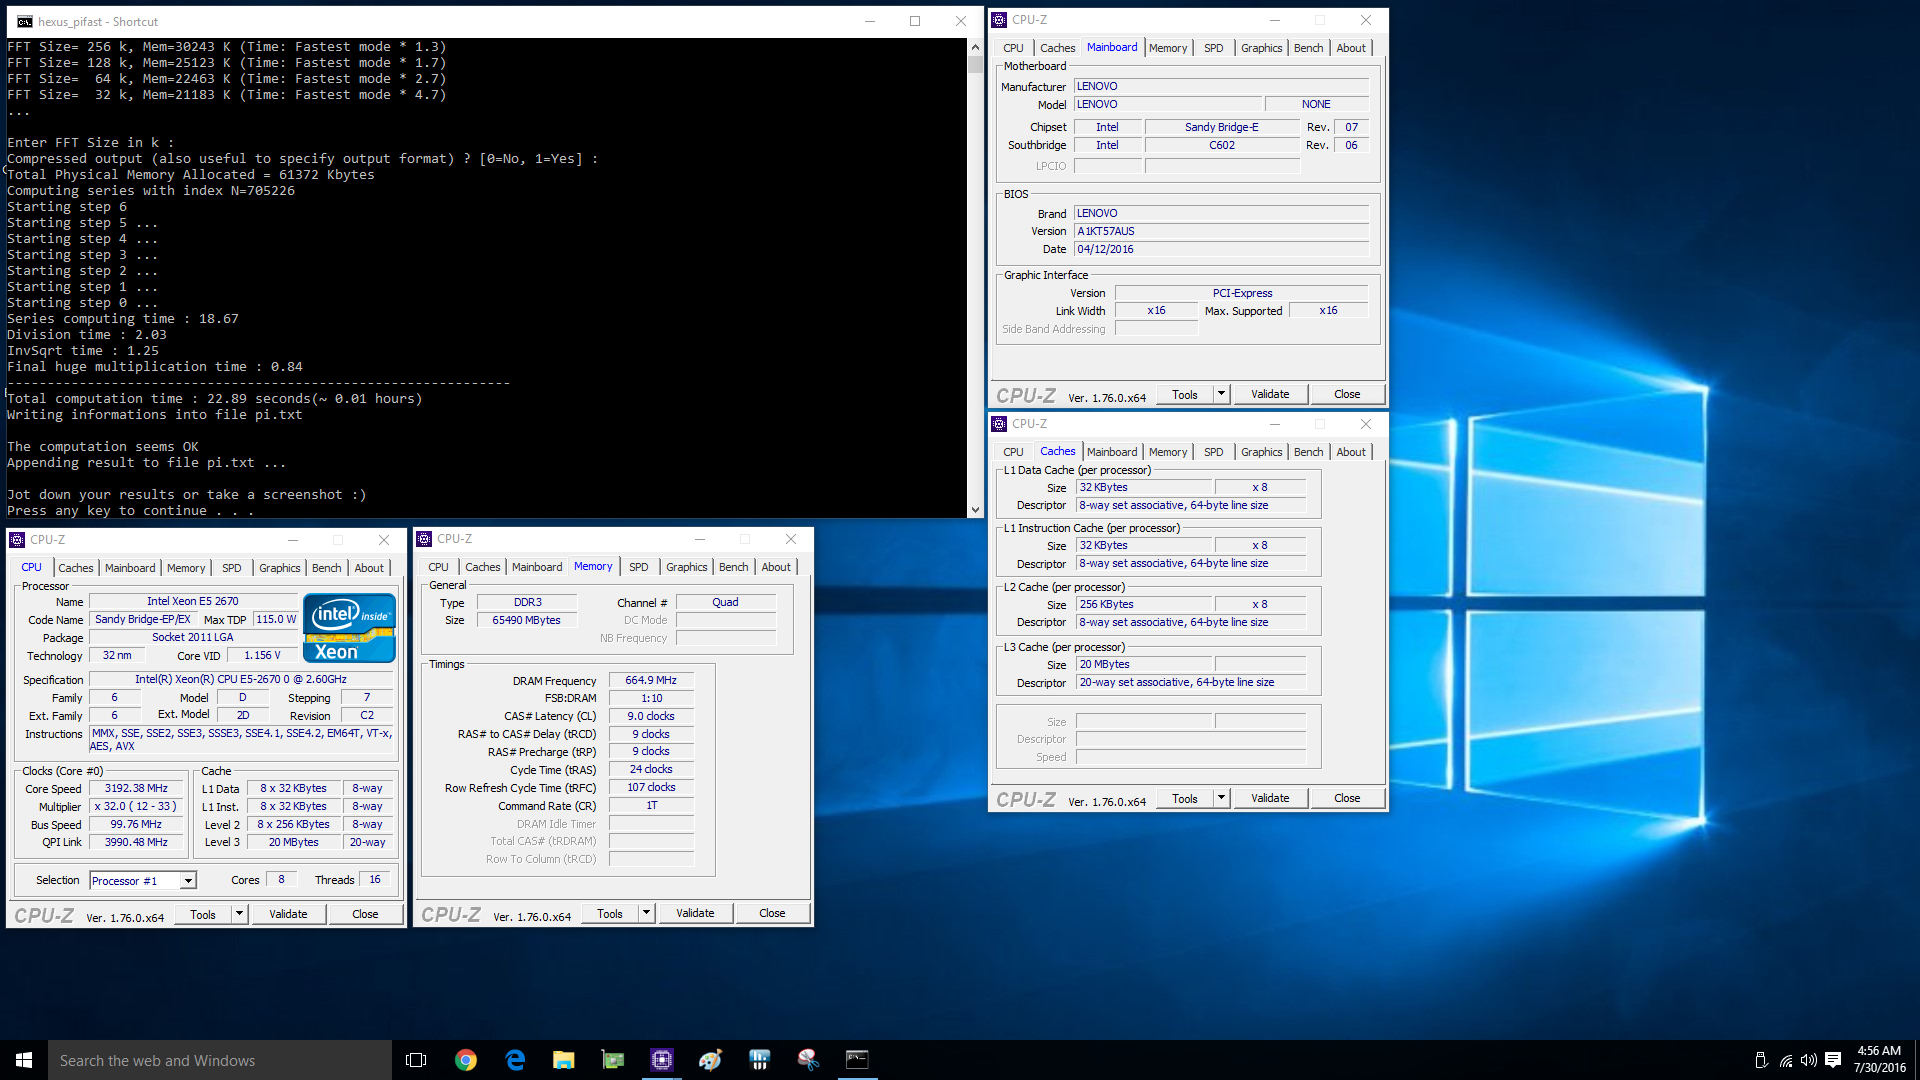Select Graphics tab in Caches window
The image size is (1920, 1080).
[1261, 452]
